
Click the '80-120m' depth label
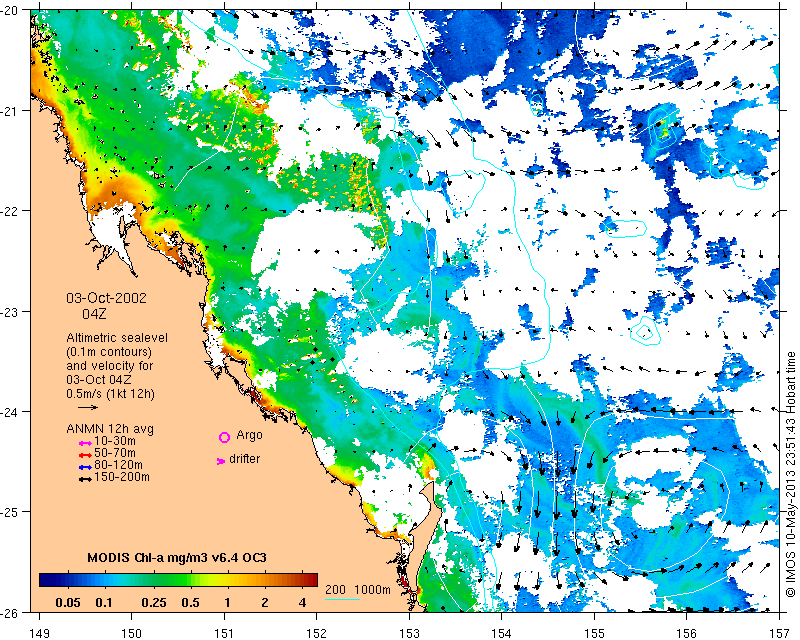click(118, 465)
